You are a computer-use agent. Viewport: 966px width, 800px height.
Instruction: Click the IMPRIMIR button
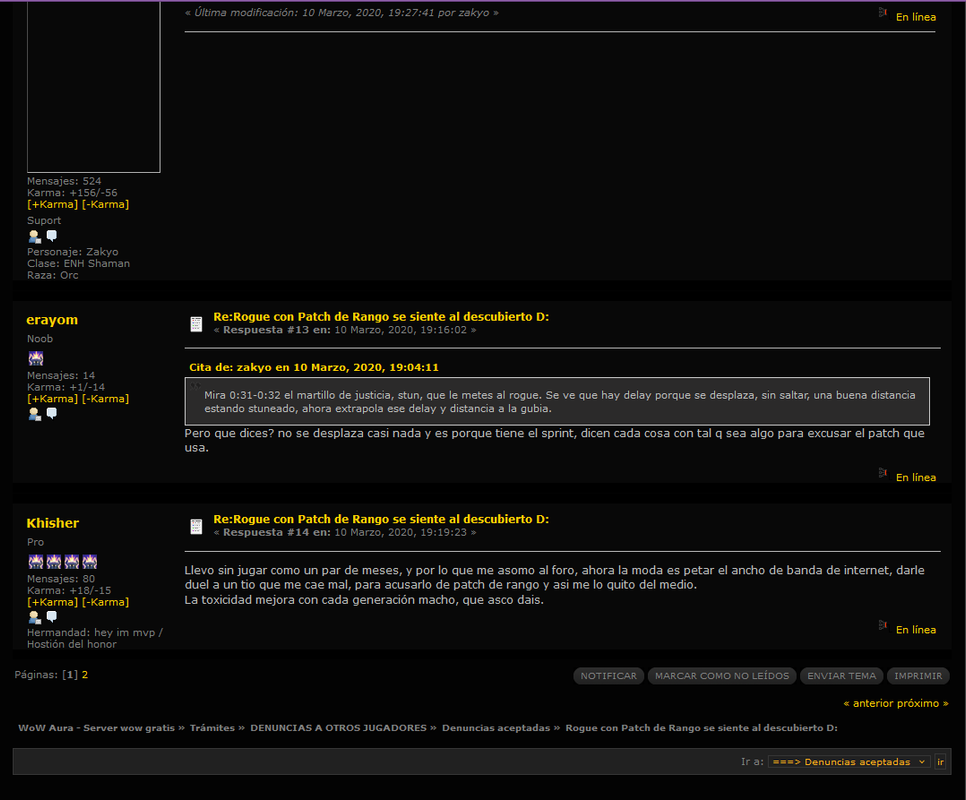click(x=918, y=676)
